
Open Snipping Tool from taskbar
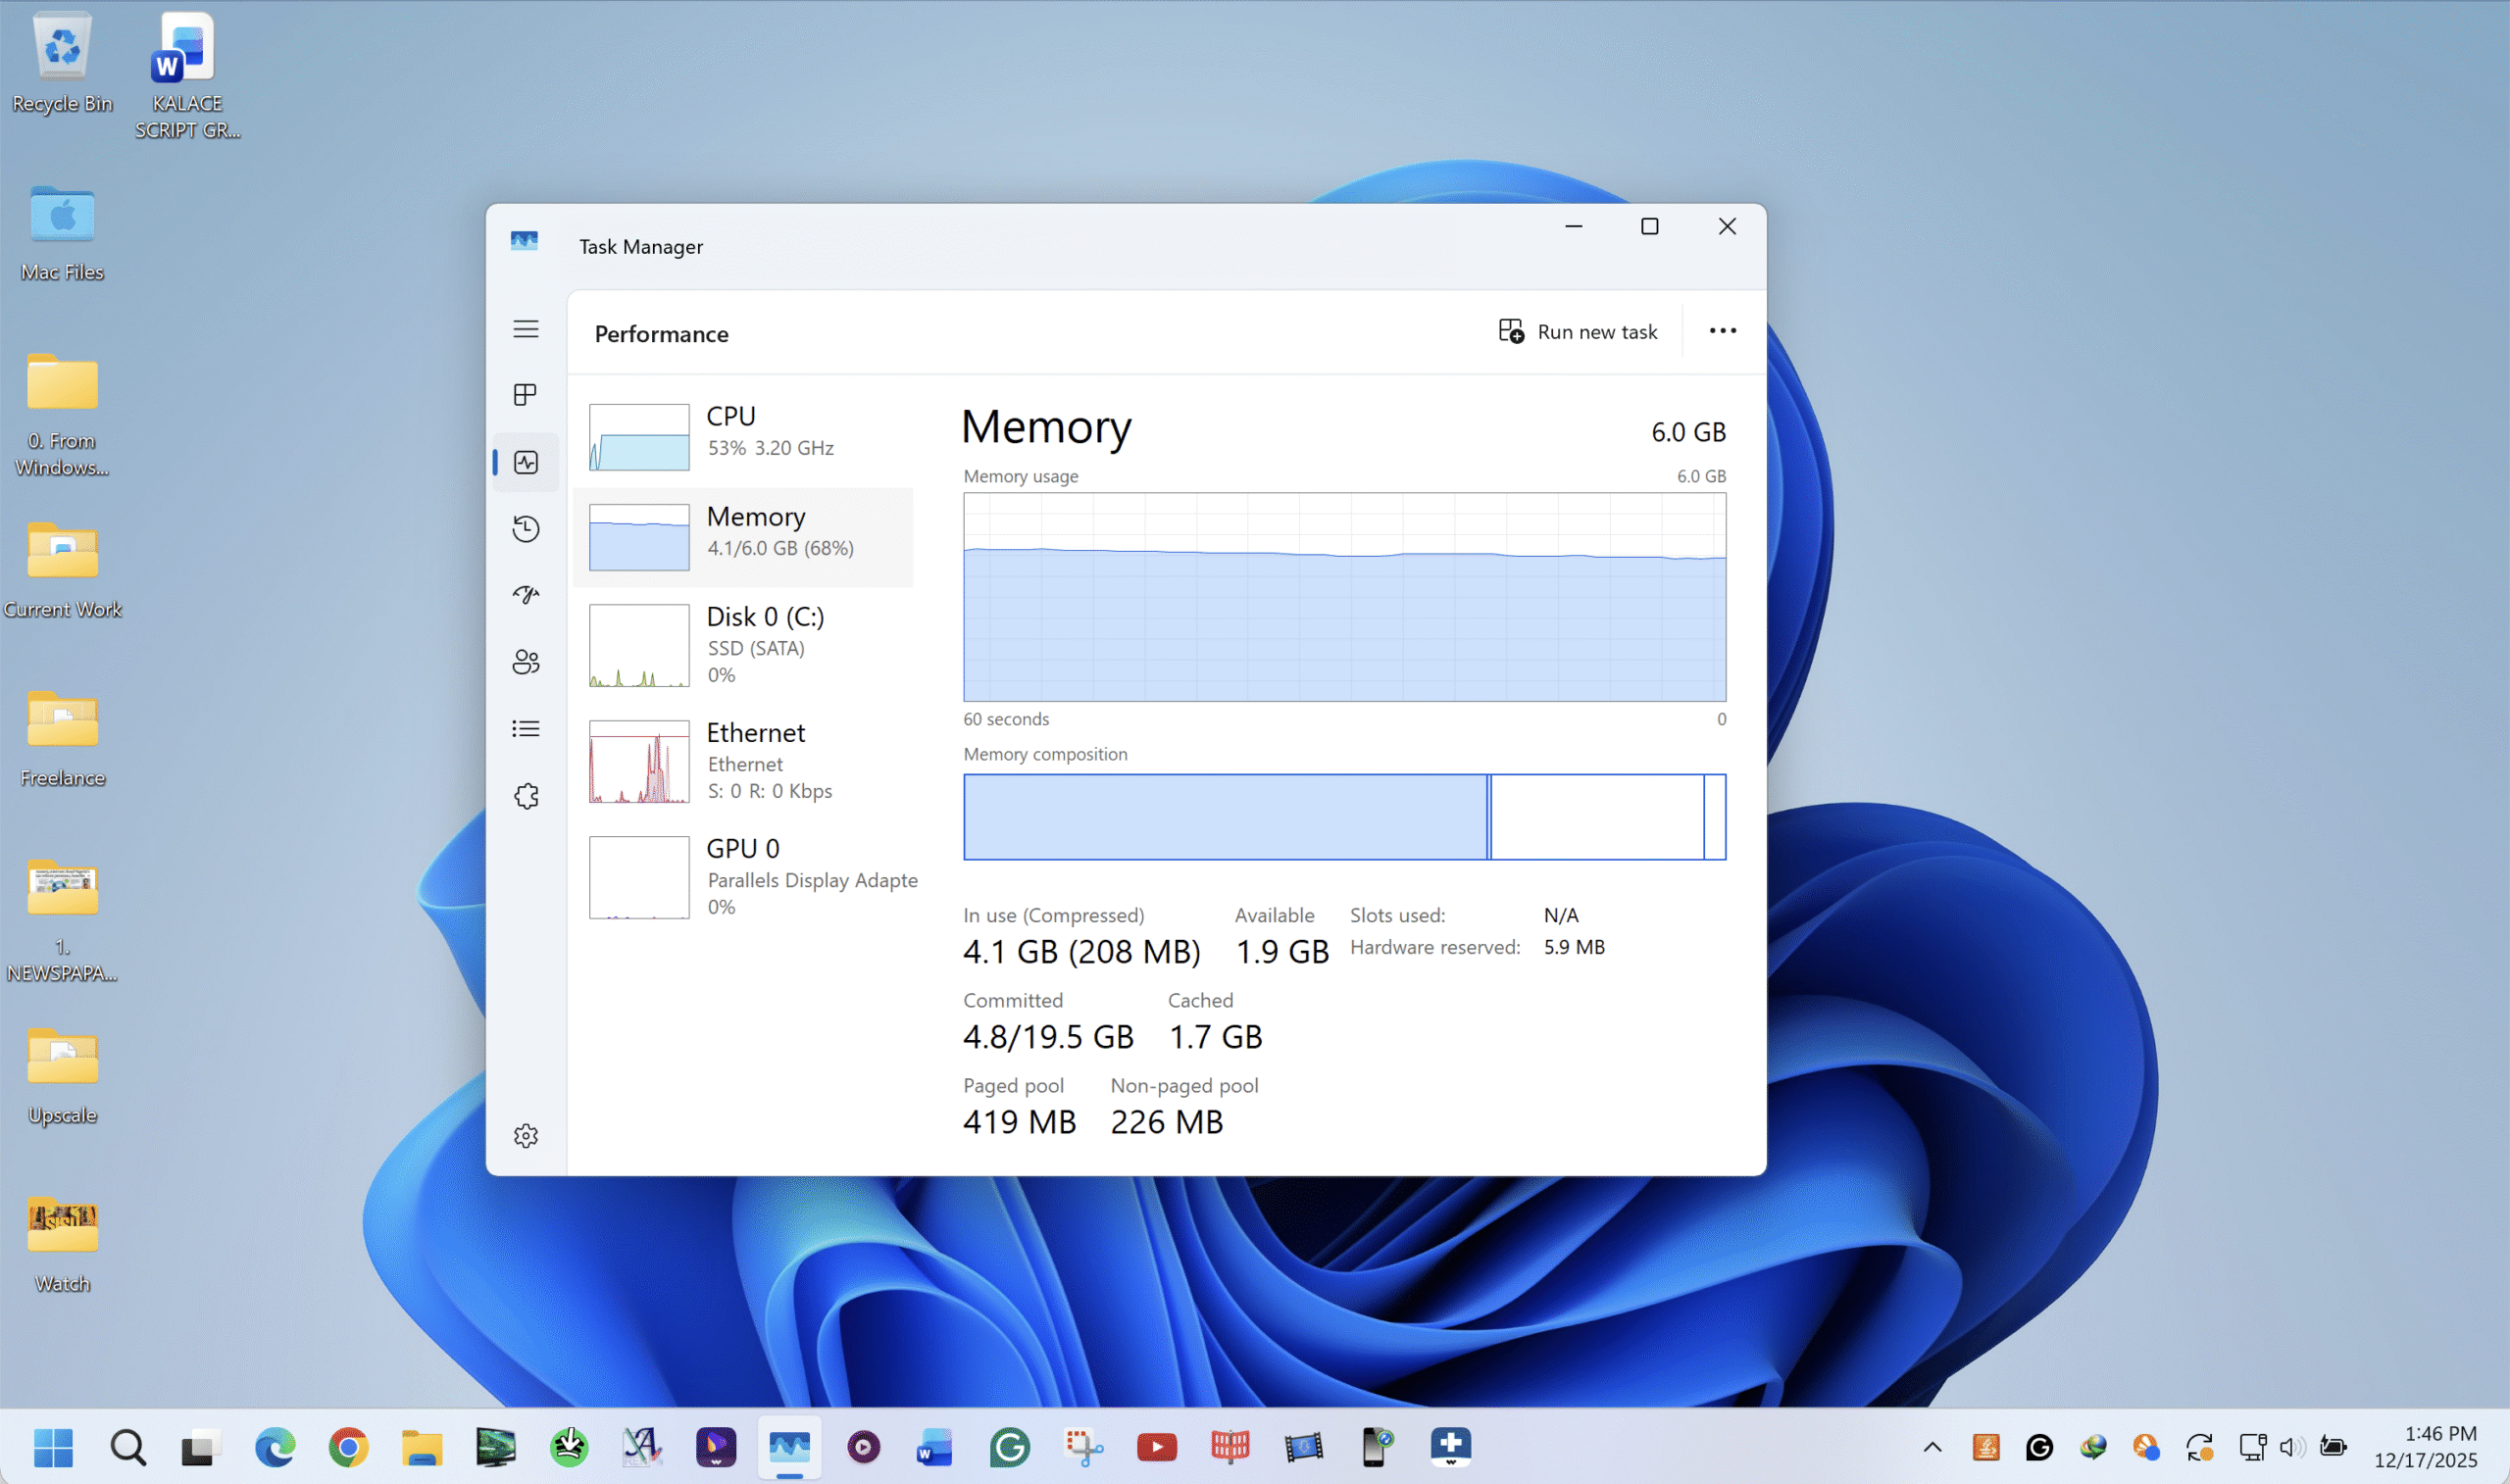click(1083, 1447)
